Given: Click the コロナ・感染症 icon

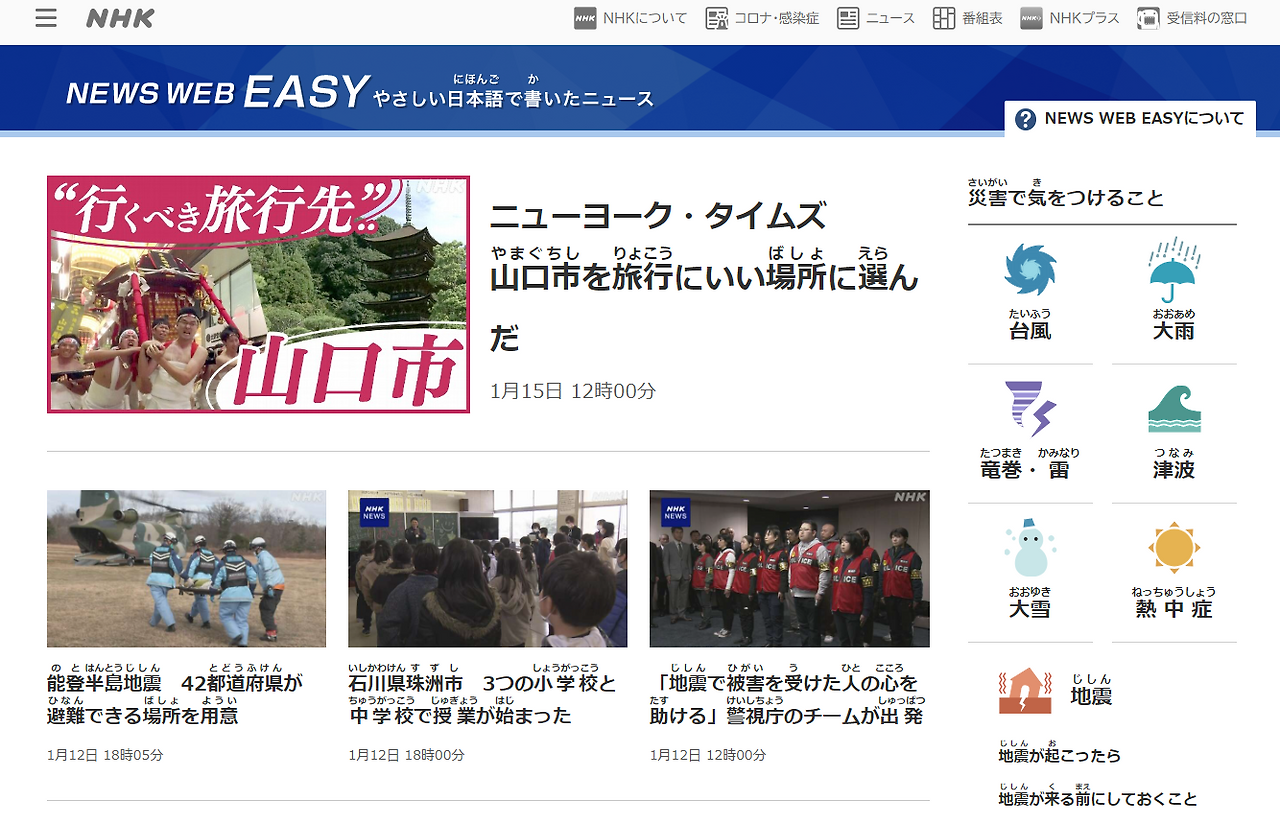Looking at the screenshot, I should (716, 18).
